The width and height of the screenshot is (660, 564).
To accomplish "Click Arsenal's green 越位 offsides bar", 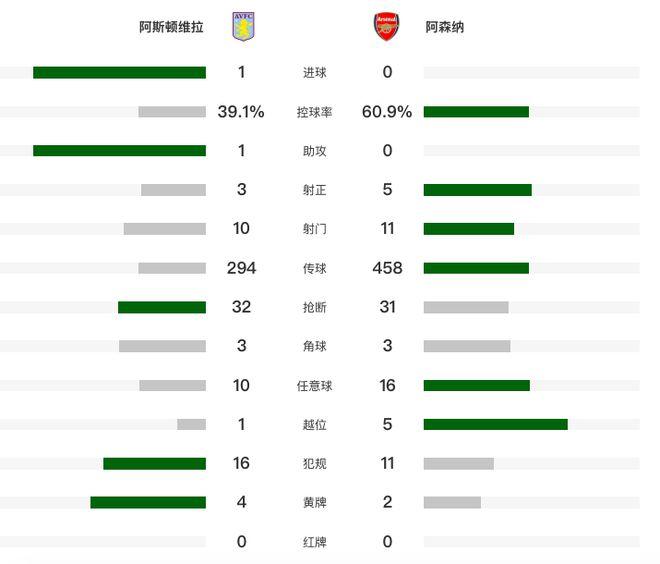I will coord(495,424).
